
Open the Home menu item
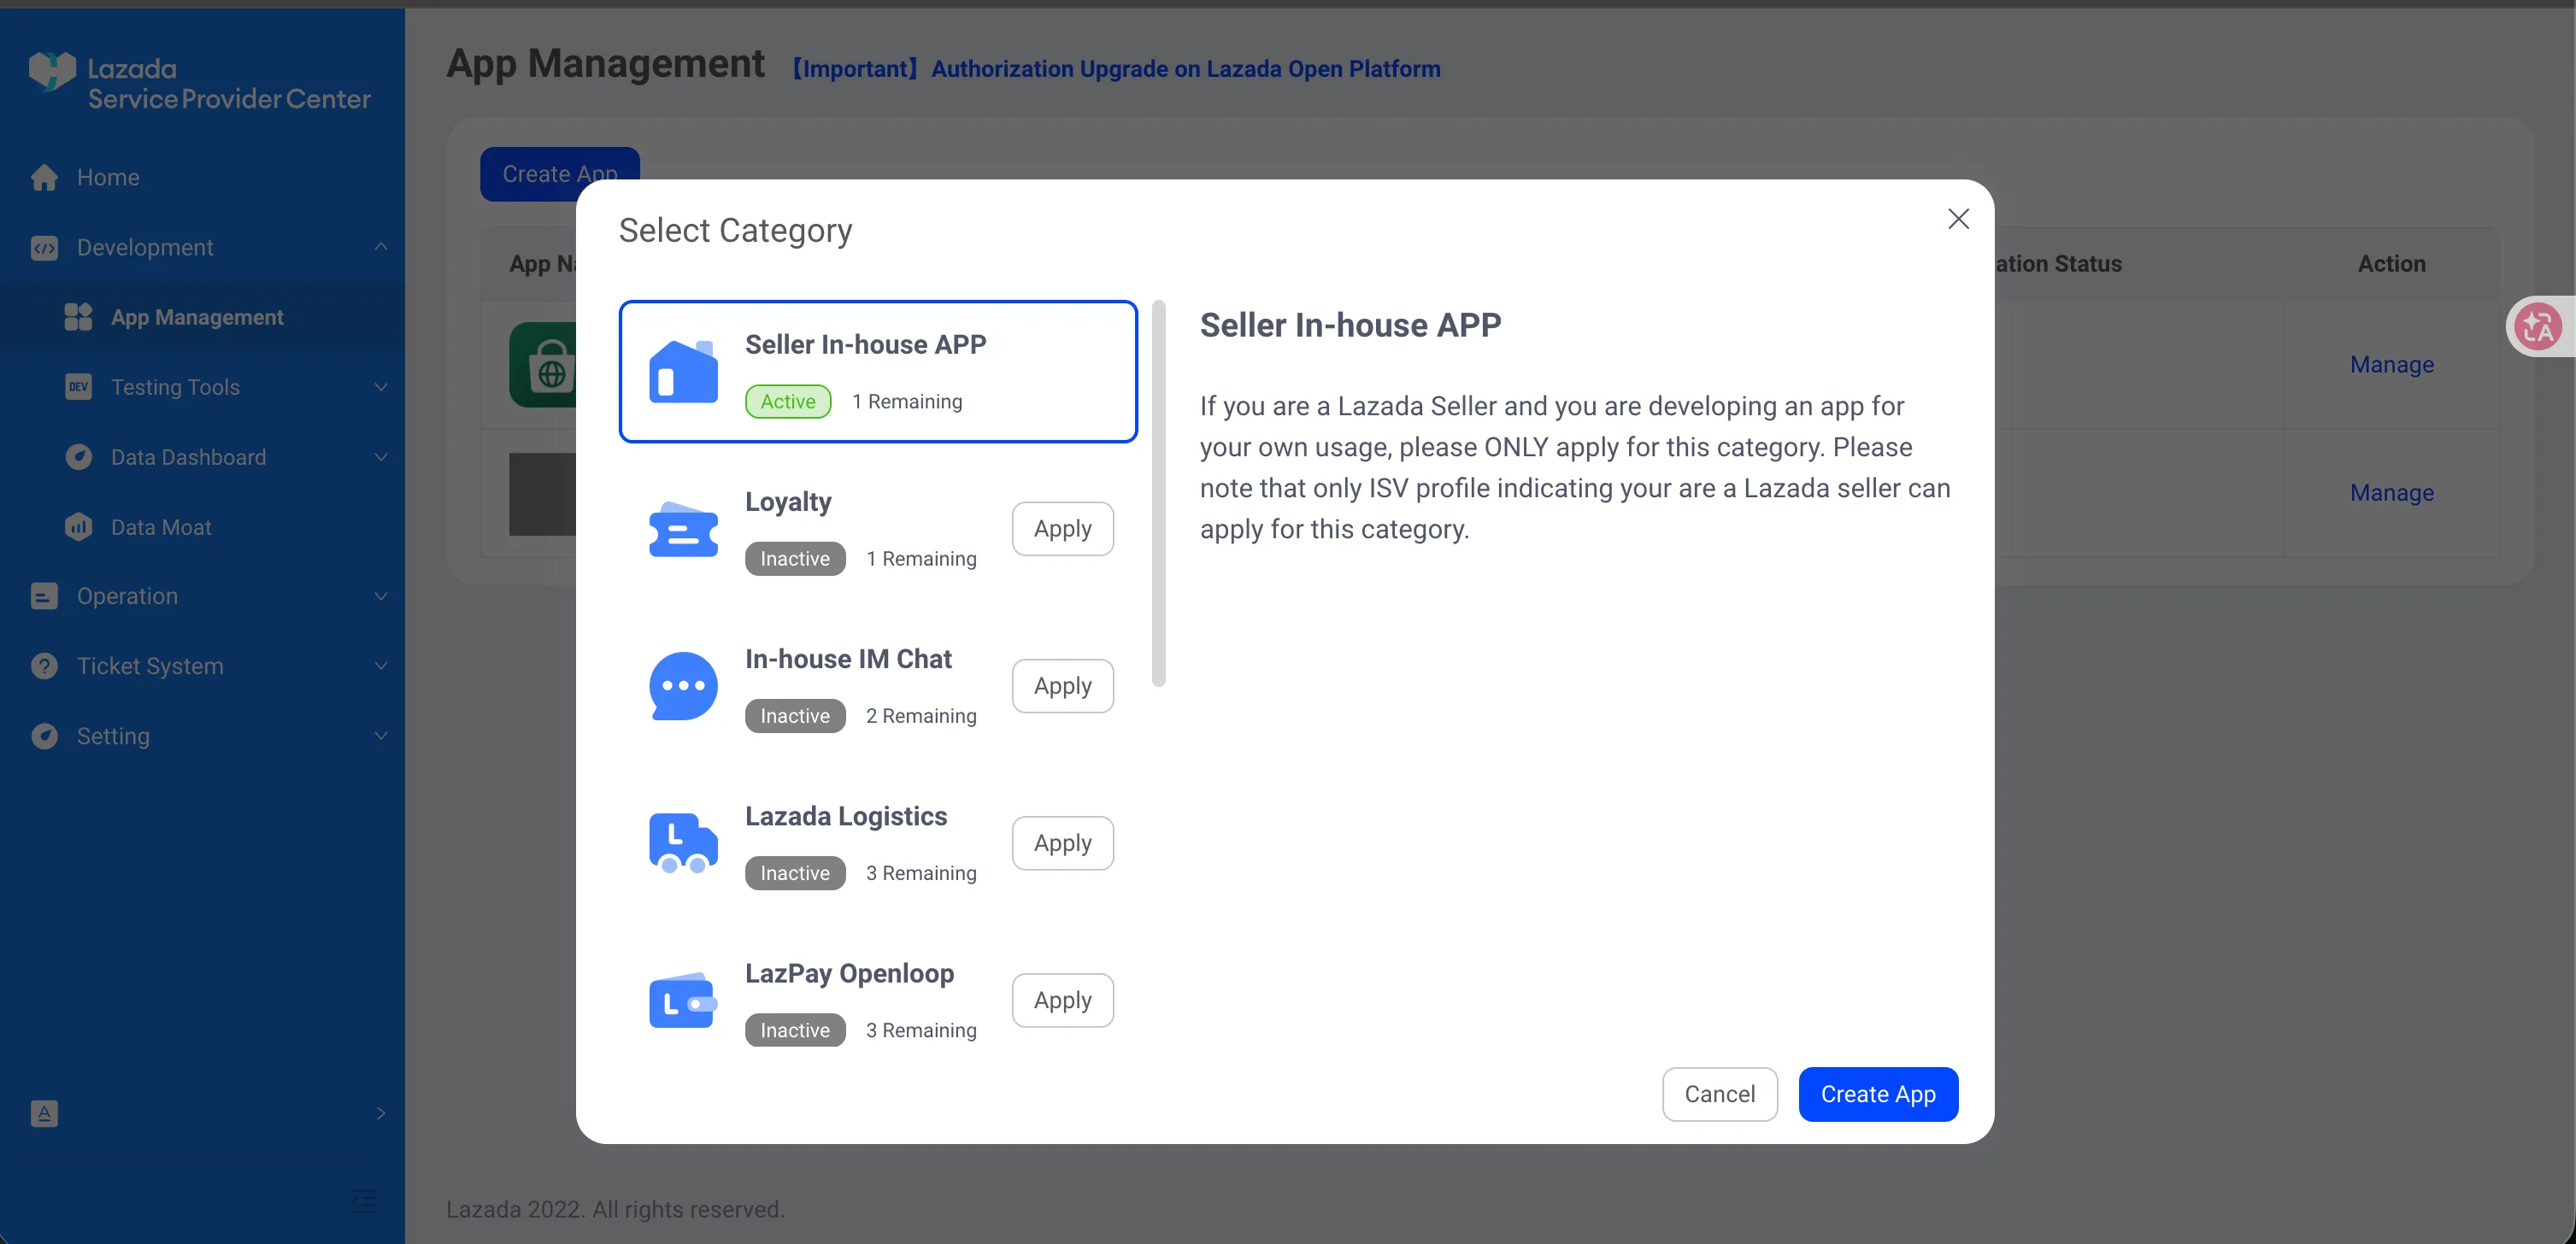pos(202,177)
